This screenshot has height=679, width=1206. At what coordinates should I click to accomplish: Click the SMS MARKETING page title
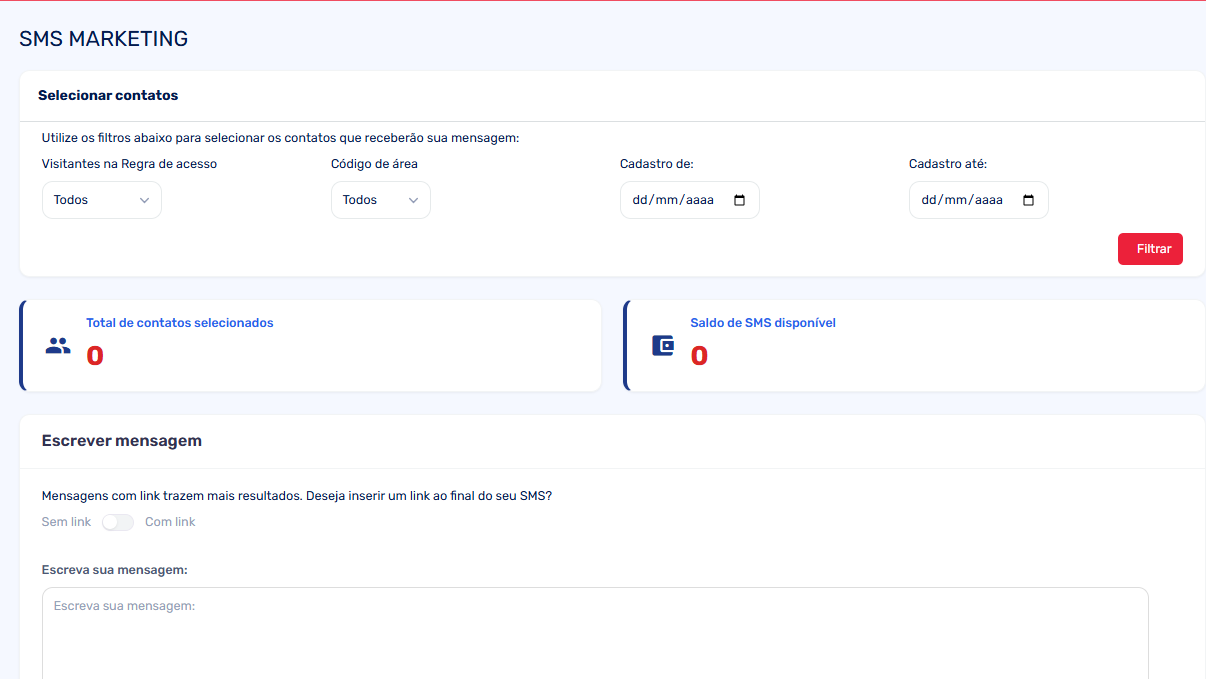pyautogui.click(x=104, y=39)
